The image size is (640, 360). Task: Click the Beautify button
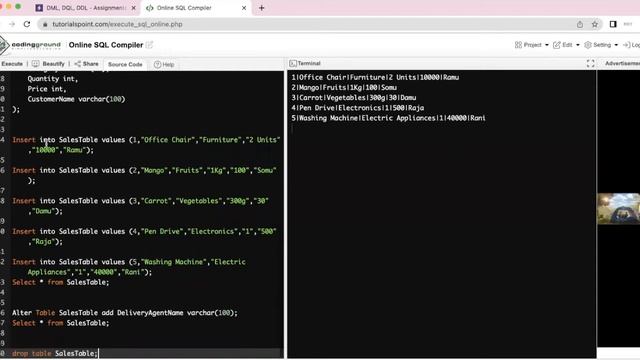[x=49, y=64]
